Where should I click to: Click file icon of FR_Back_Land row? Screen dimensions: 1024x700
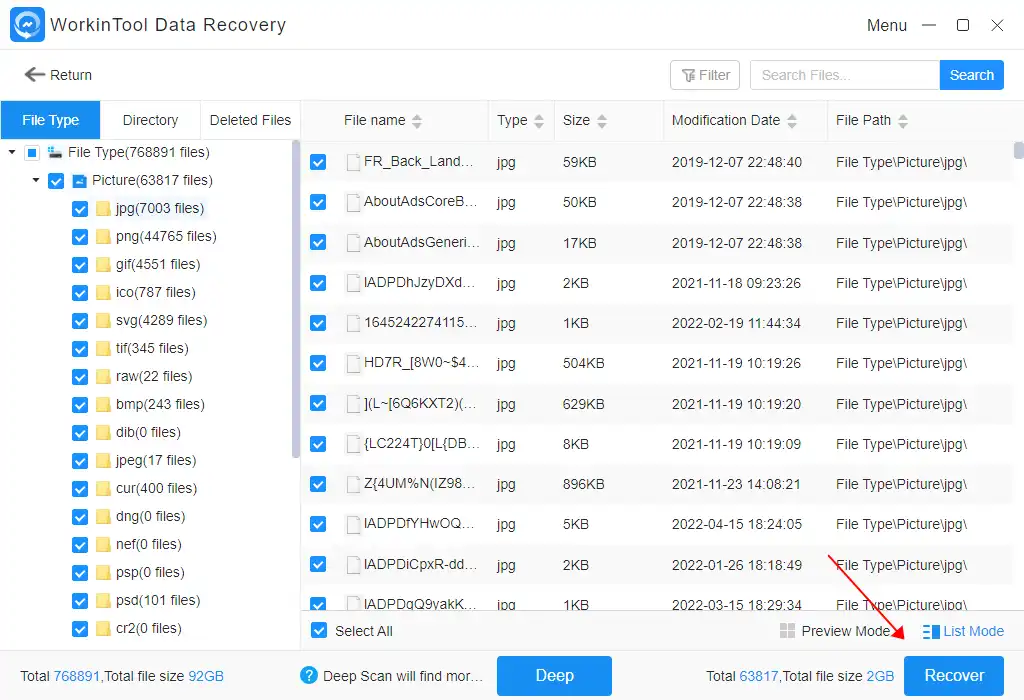pos(353,162)
